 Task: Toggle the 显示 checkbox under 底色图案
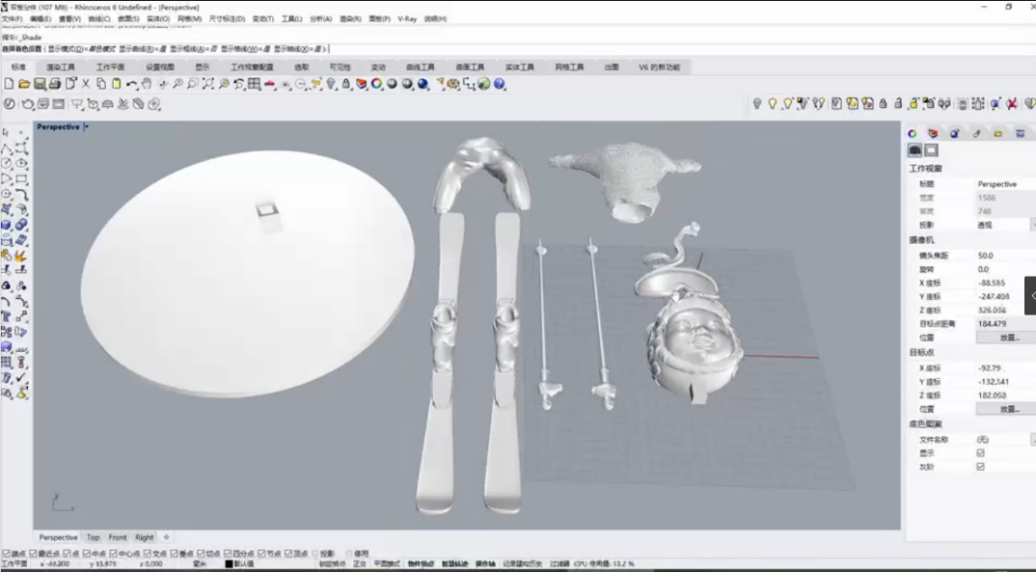[980, 453]
